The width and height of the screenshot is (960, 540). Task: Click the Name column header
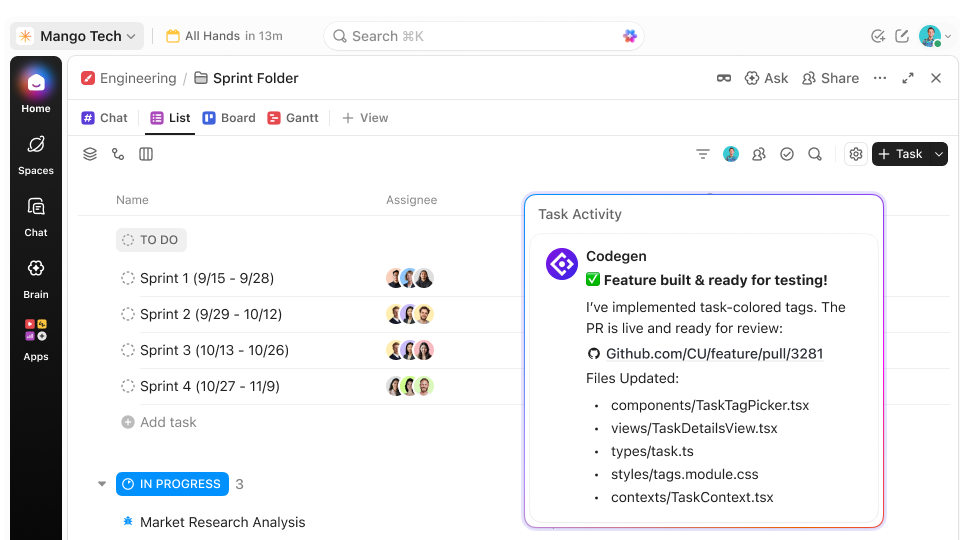pyautogui.click(x=132, y=200)
